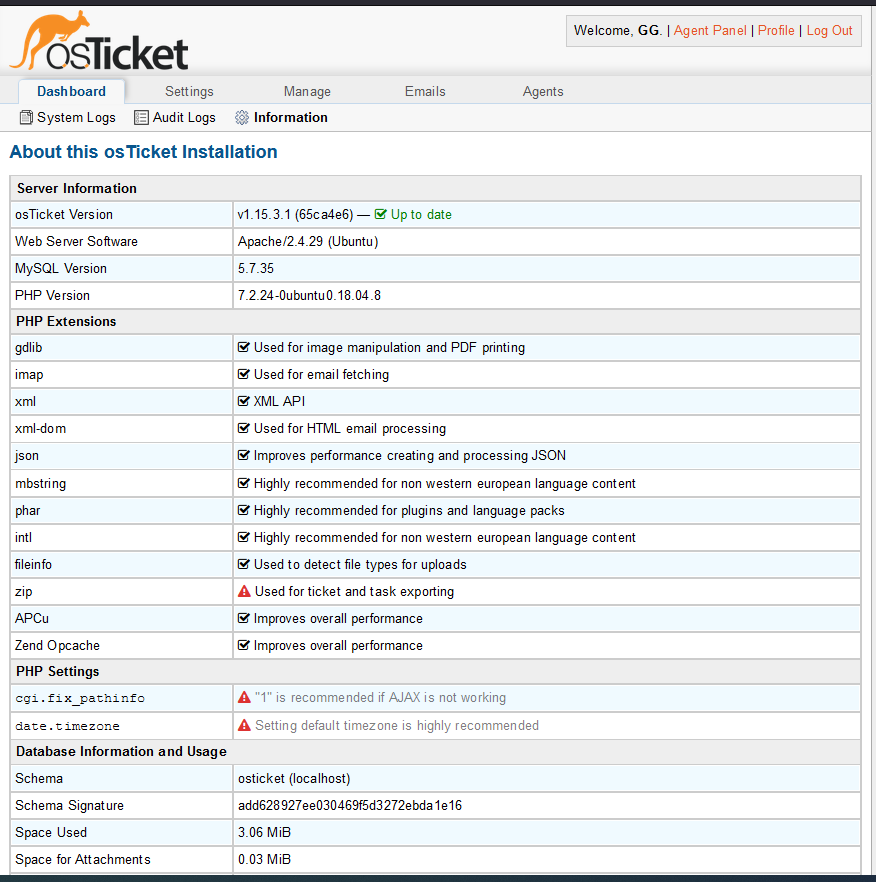Viewport: 876px width, 882px height.
Task: Click the mbstring extension check icon
Action: 244,483
